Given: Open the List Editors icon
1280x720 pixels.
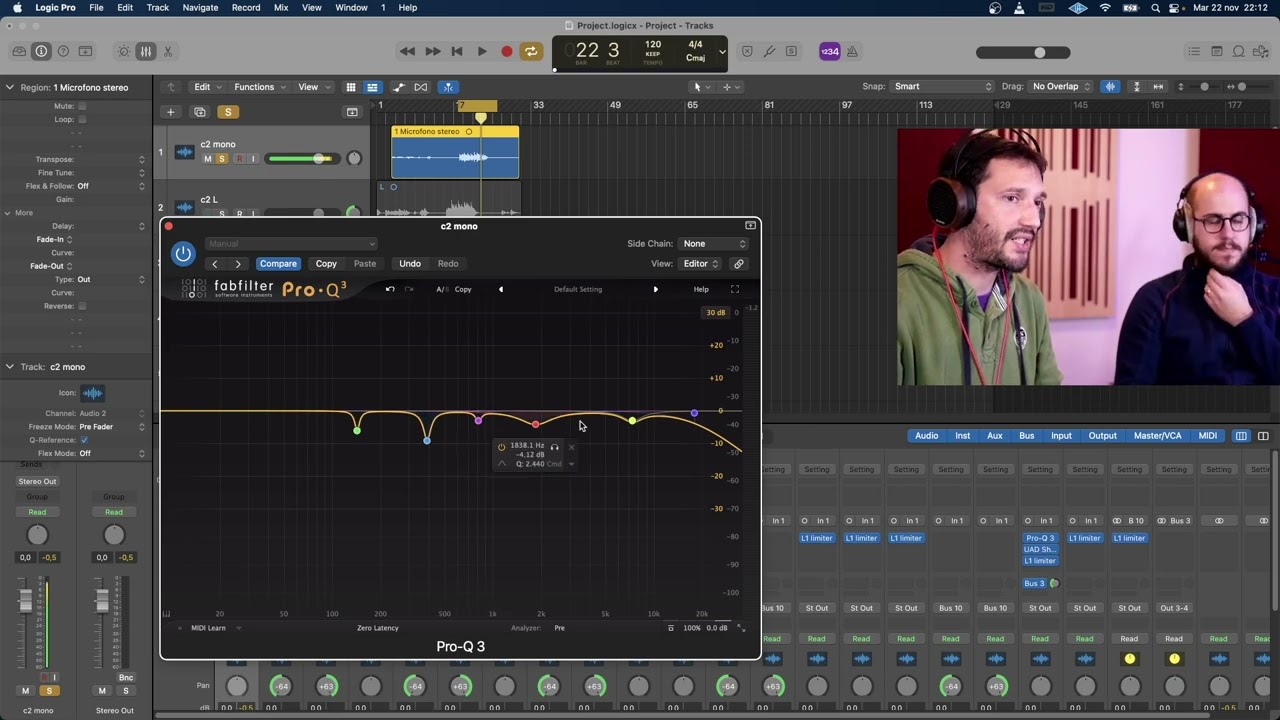Looking at the screenshot, I should 1194,51.
